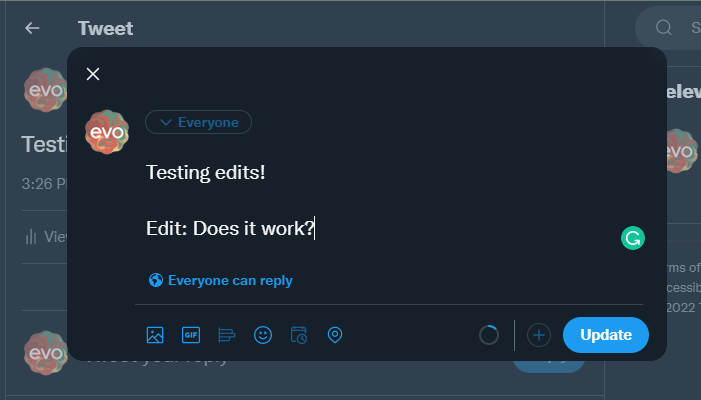Add a poll to the tweet
Image resolution: width=701 pixels, height=400 pixels.
[227, 335]
